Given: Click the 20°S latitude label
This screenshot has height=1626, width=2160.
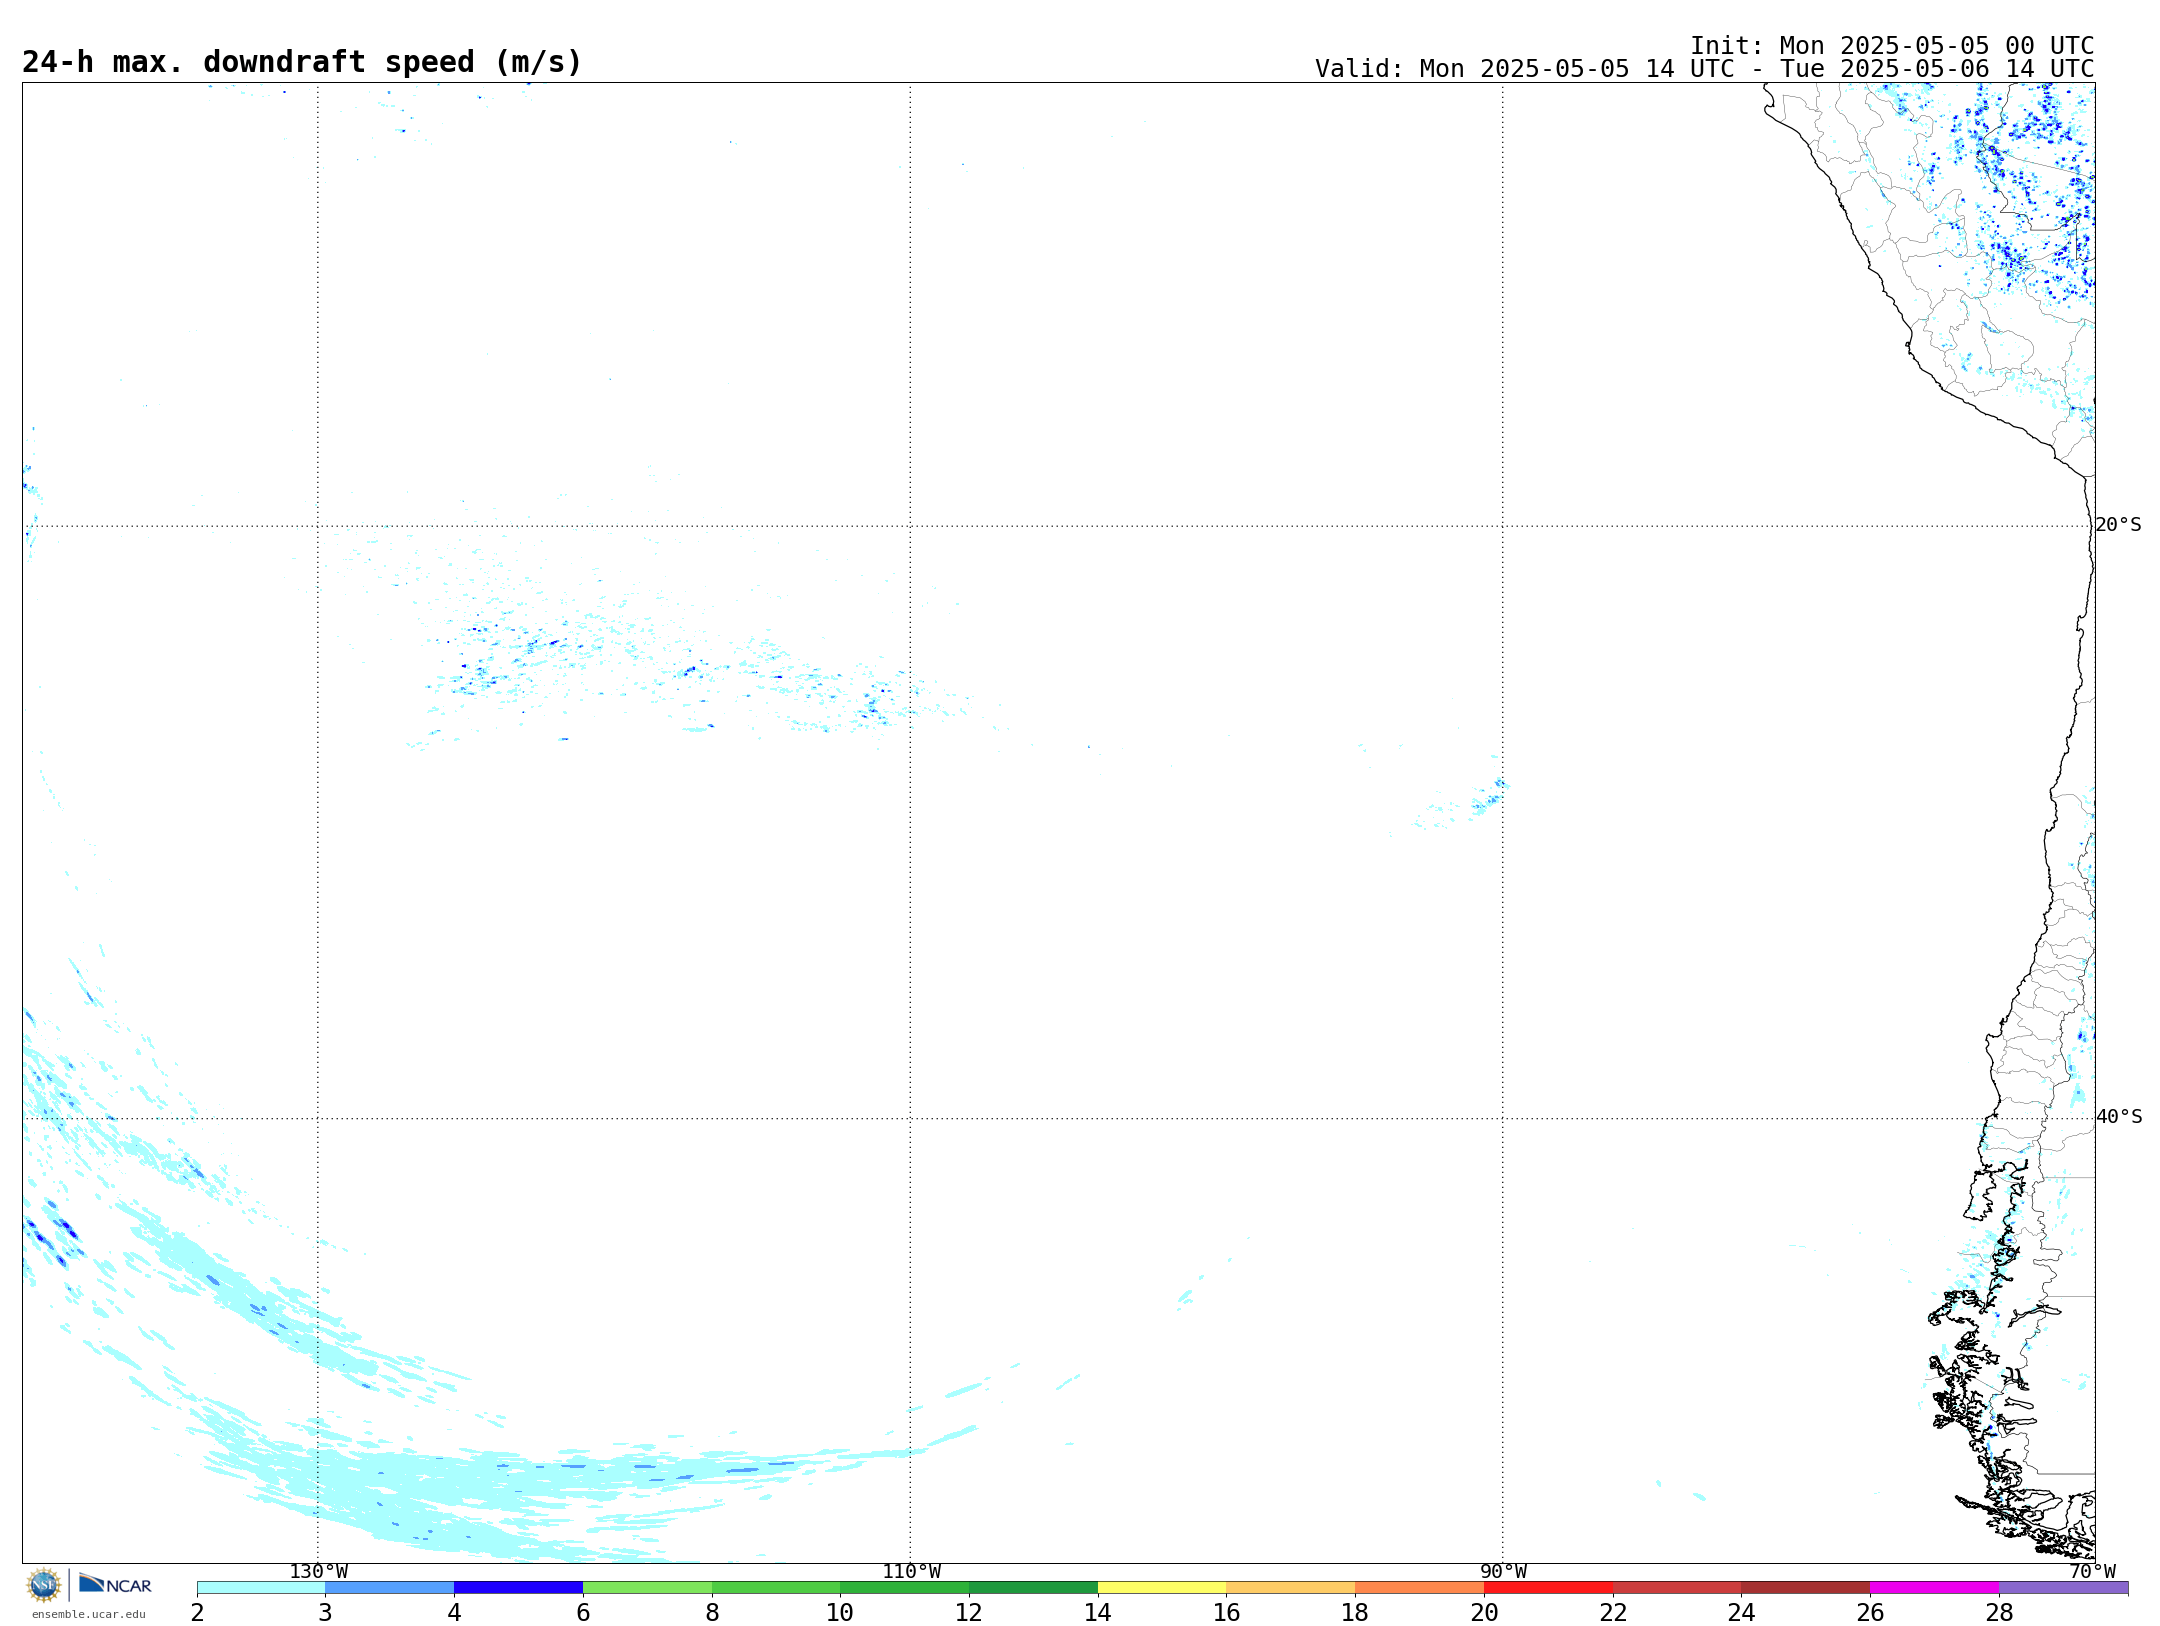Looking at the screenshot, I should tap(2118, 525).
